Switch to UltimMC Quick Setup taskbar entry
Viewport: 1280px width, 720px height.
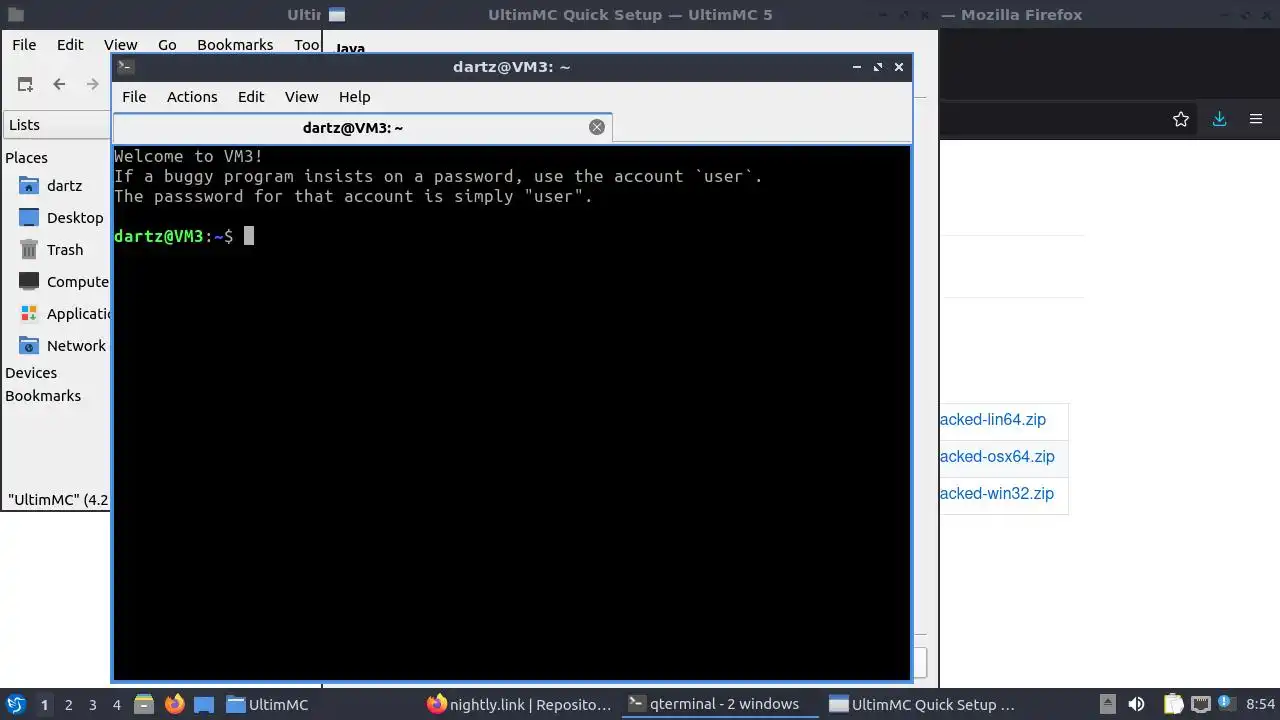tap(921, 704)
